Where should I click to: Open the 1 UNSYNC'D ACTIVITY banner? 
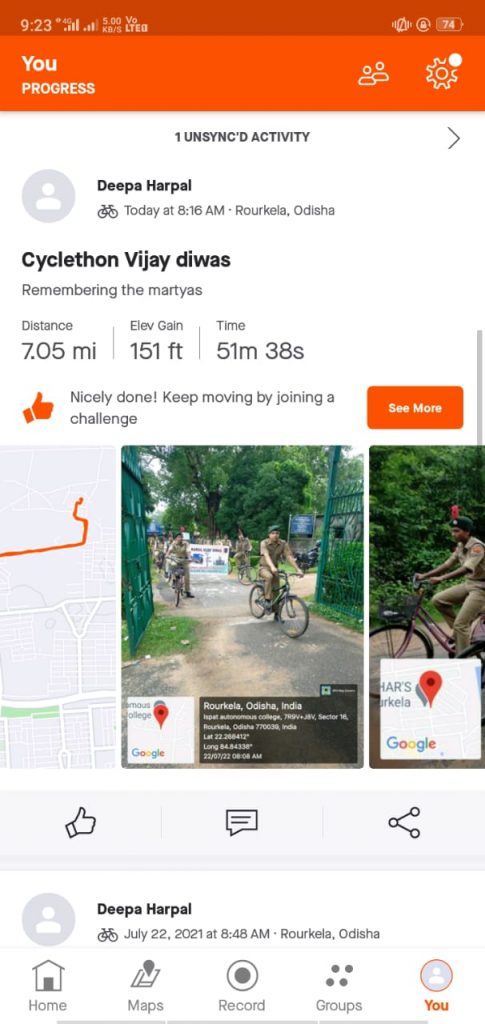(x=242, y=137)
